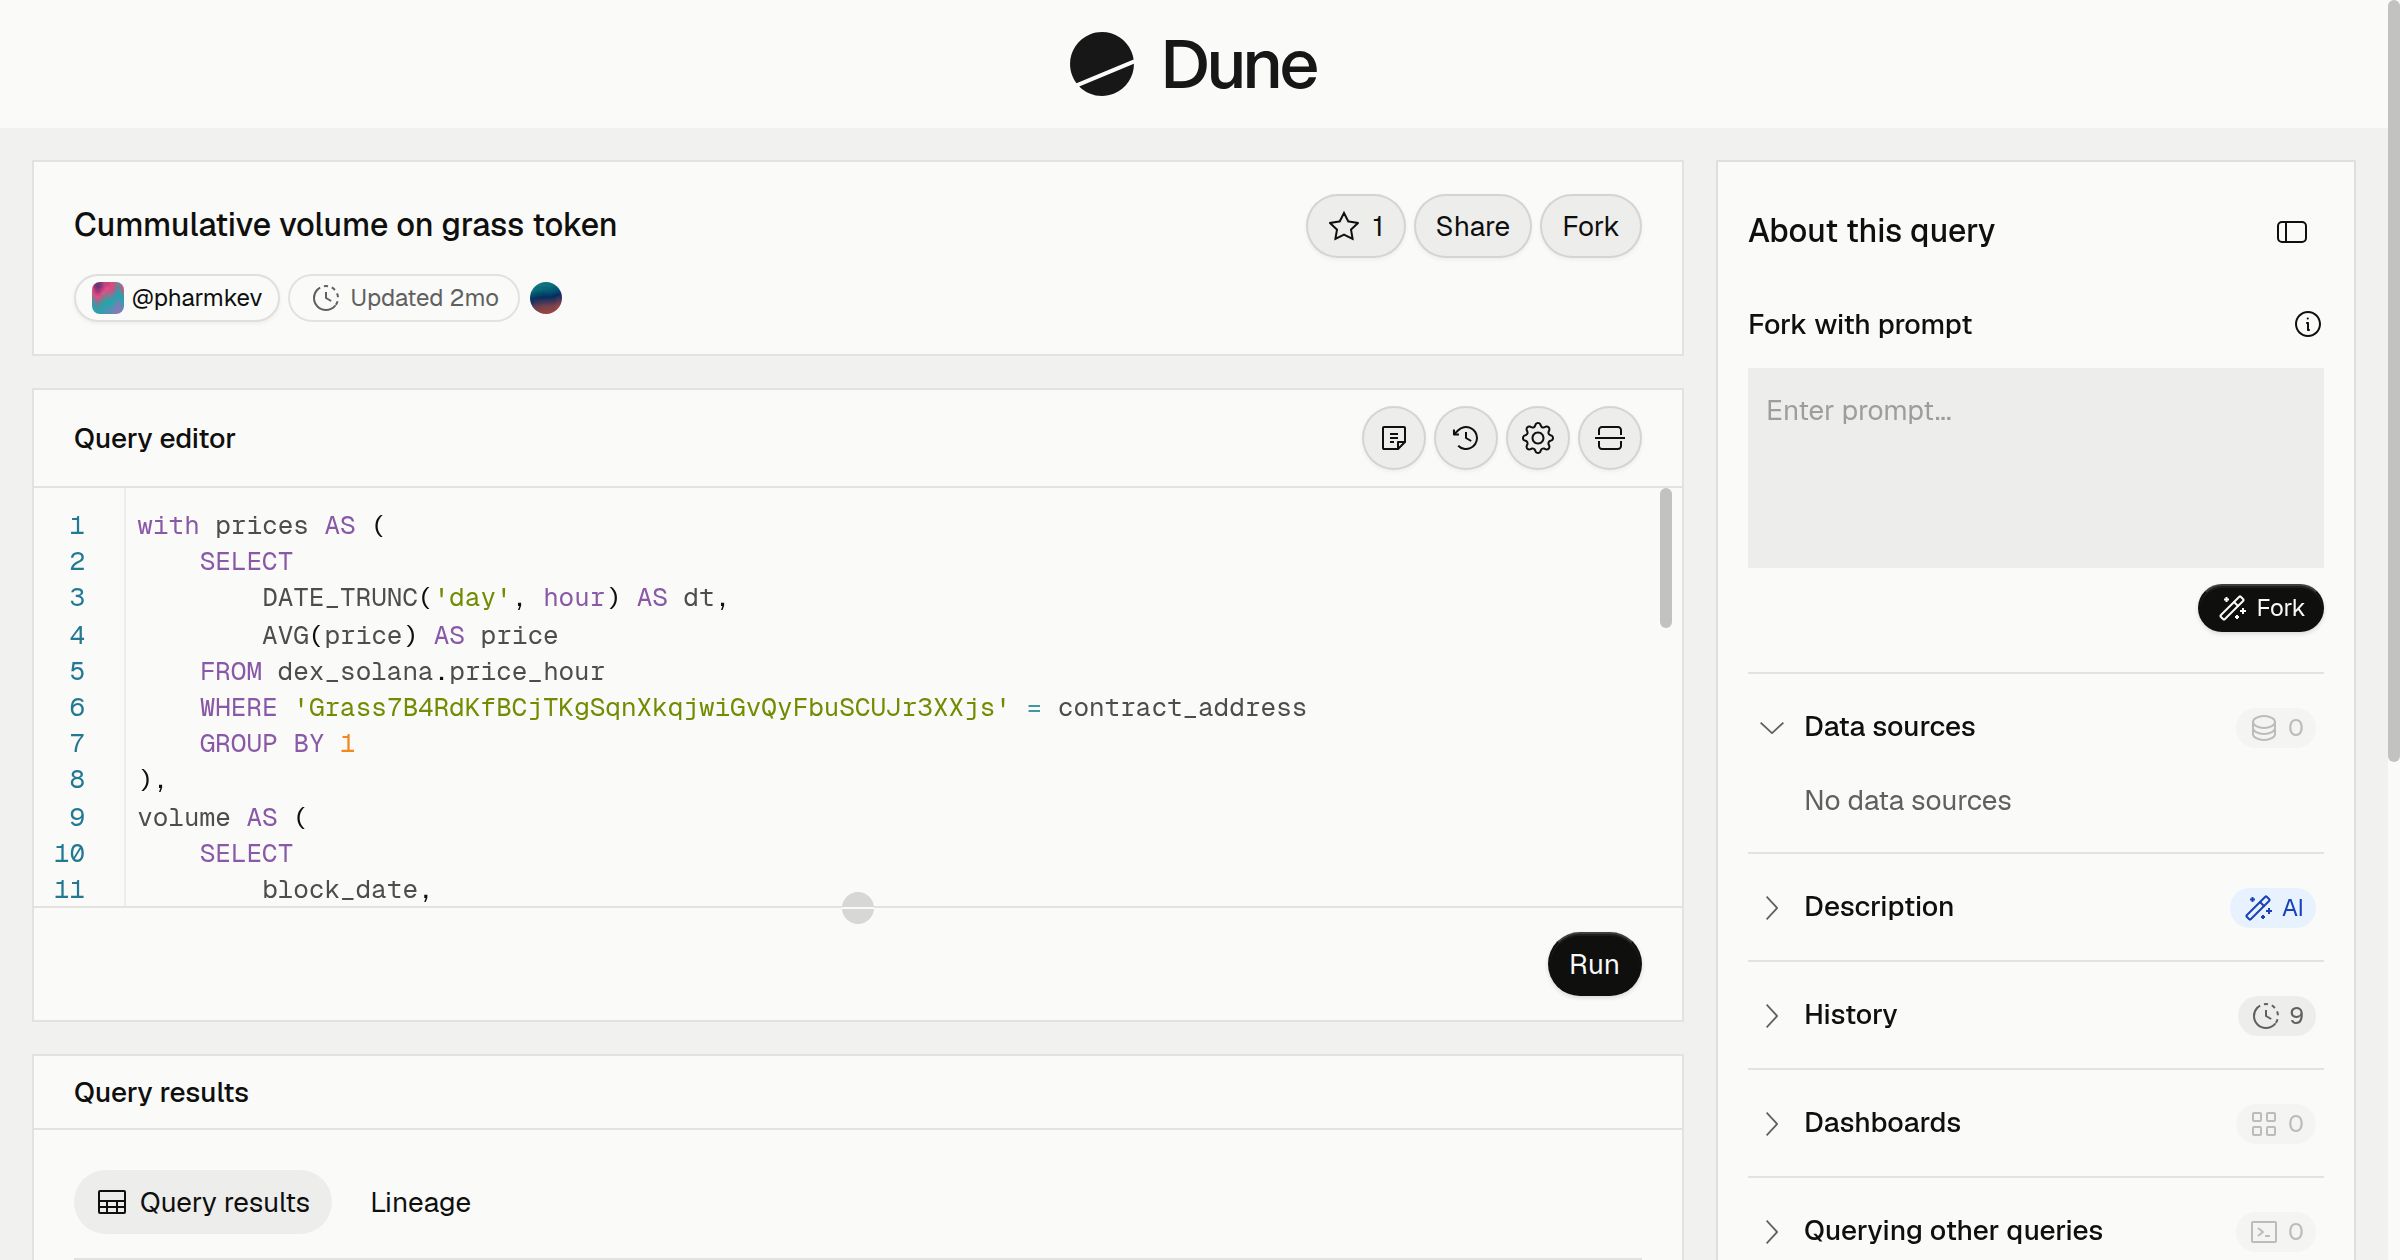The image size is (2400, 1260).
Task: Expand the Dashboards section
Action: 1772,1123
